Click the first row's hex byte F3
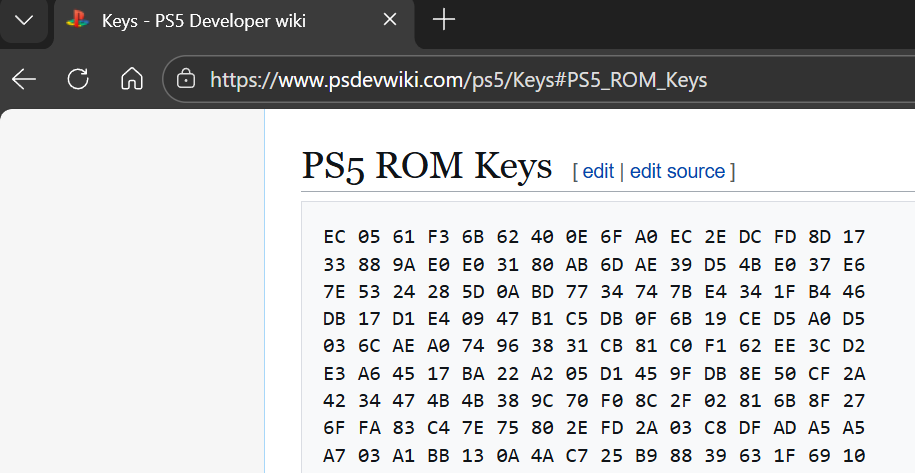Image resolution: width=915 pixels, height=473 pixels. click(x=438, y=237)
